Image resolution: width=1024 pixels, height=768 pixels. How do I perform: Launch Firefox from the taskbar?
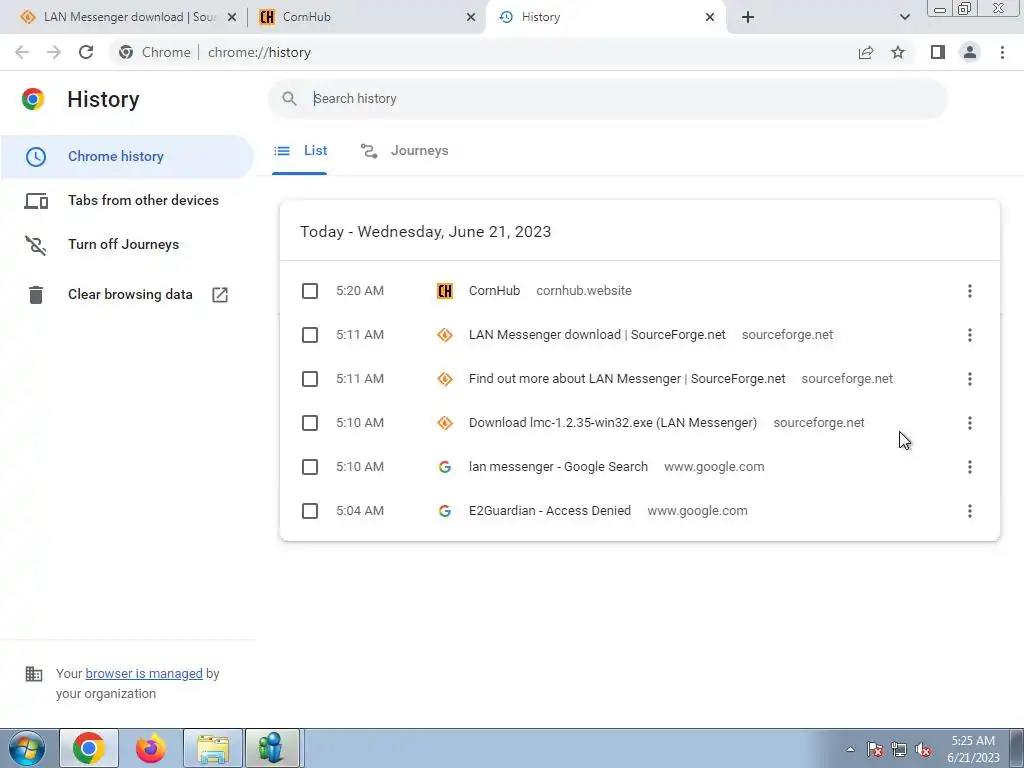click(151, 748)
